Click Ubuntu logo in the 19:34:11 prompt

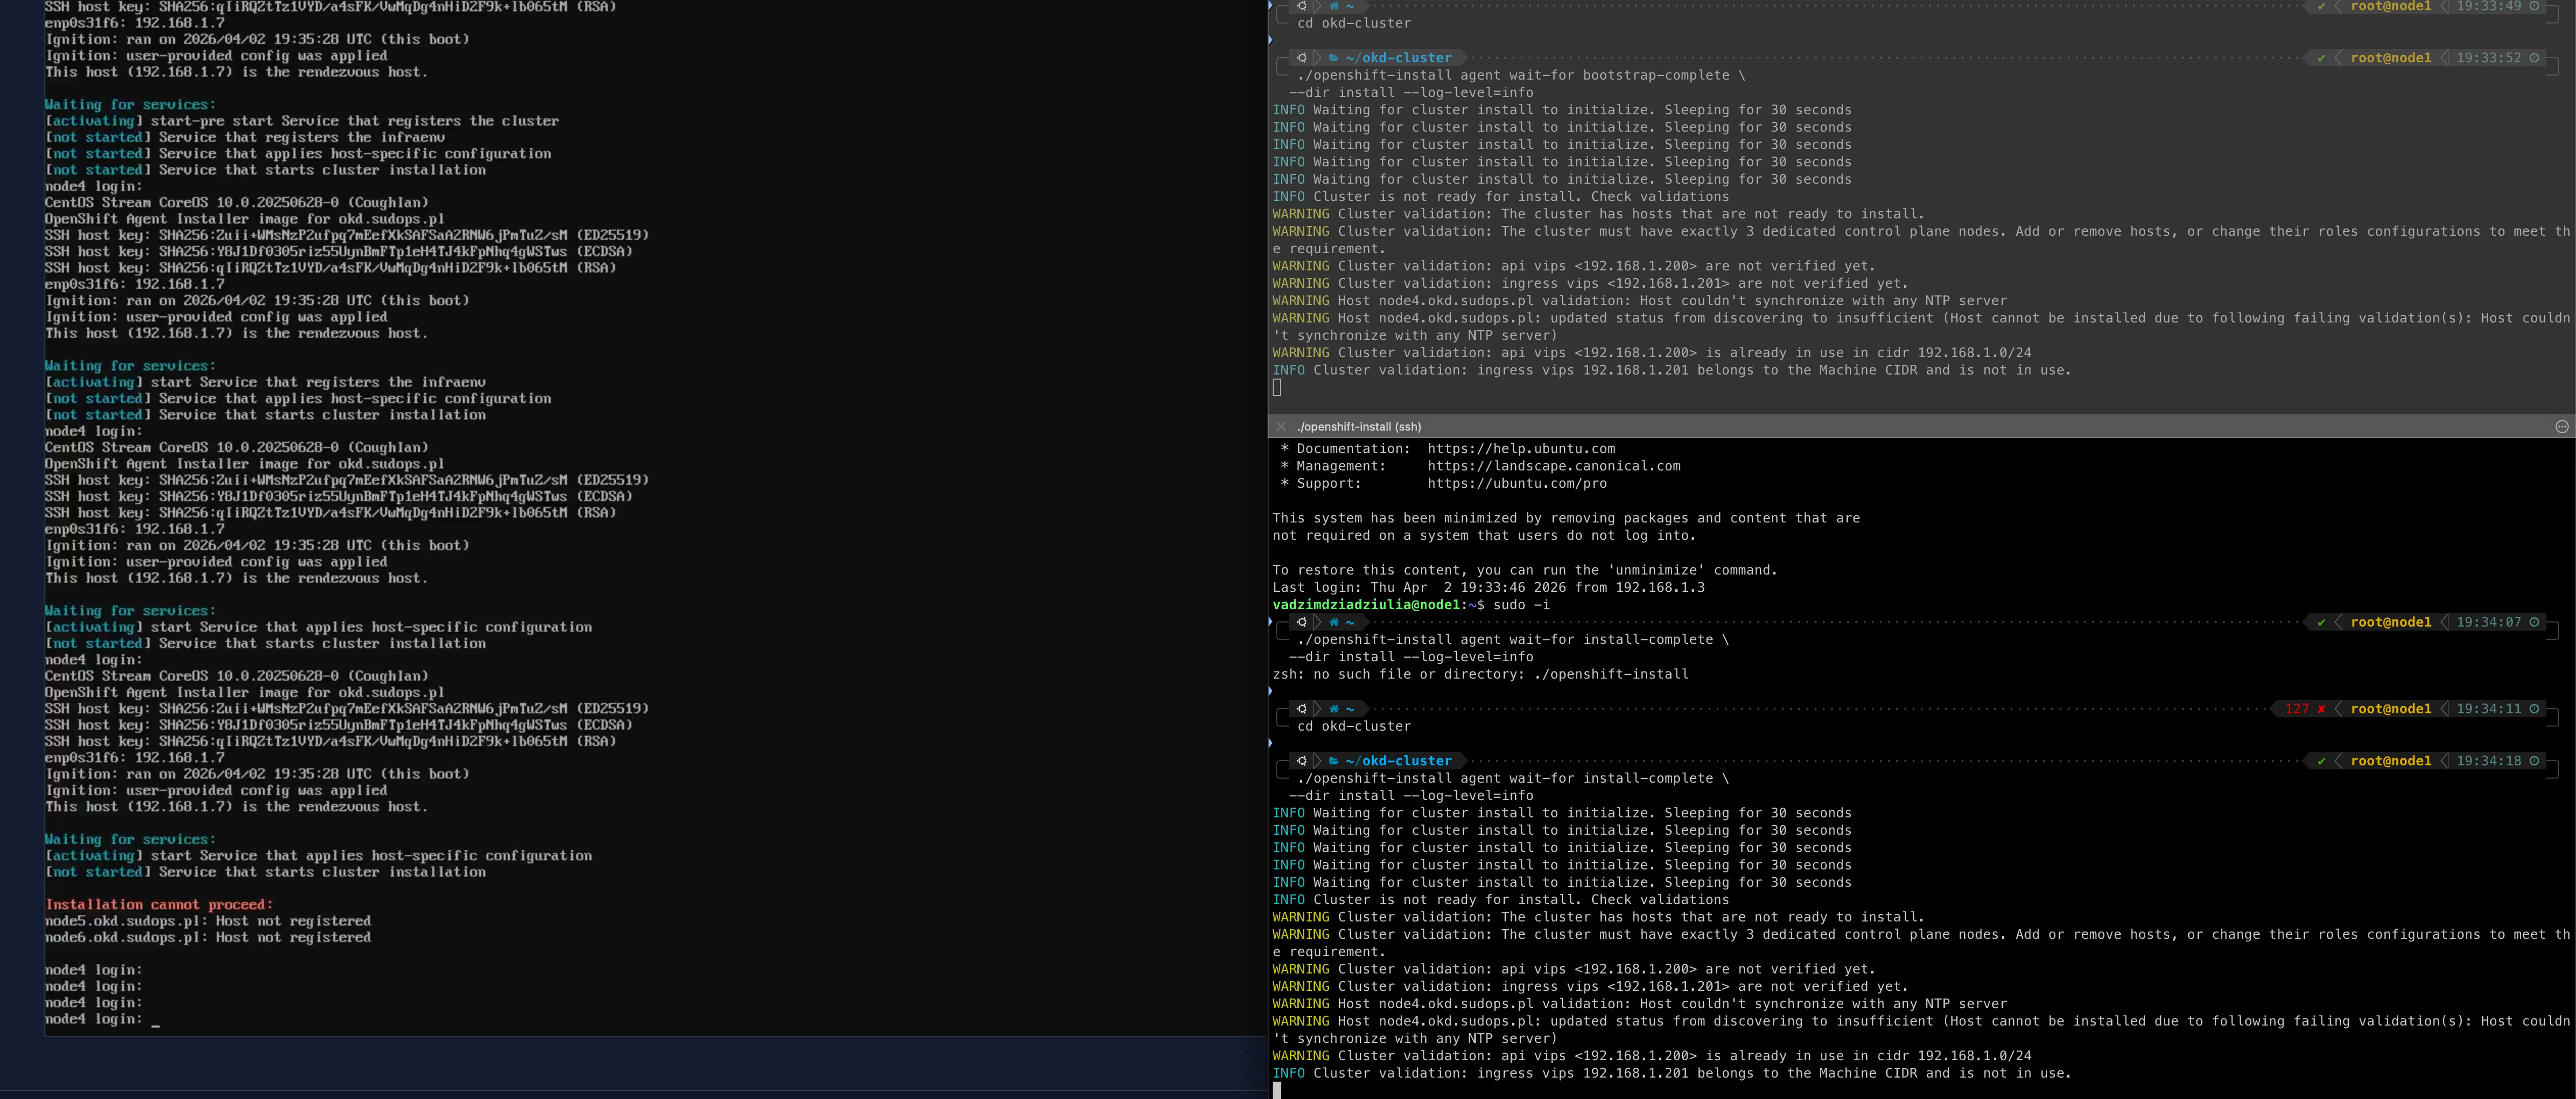pos(1301,709)
